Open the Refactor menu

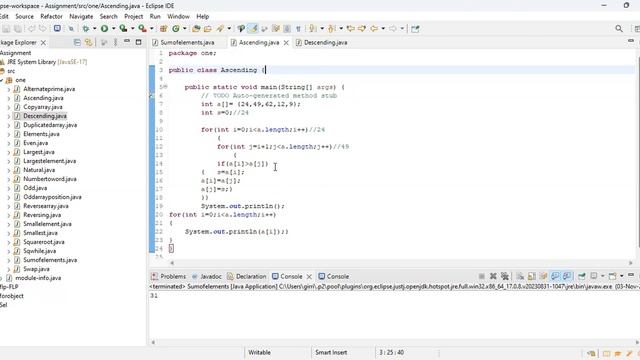tap(51, 16)
